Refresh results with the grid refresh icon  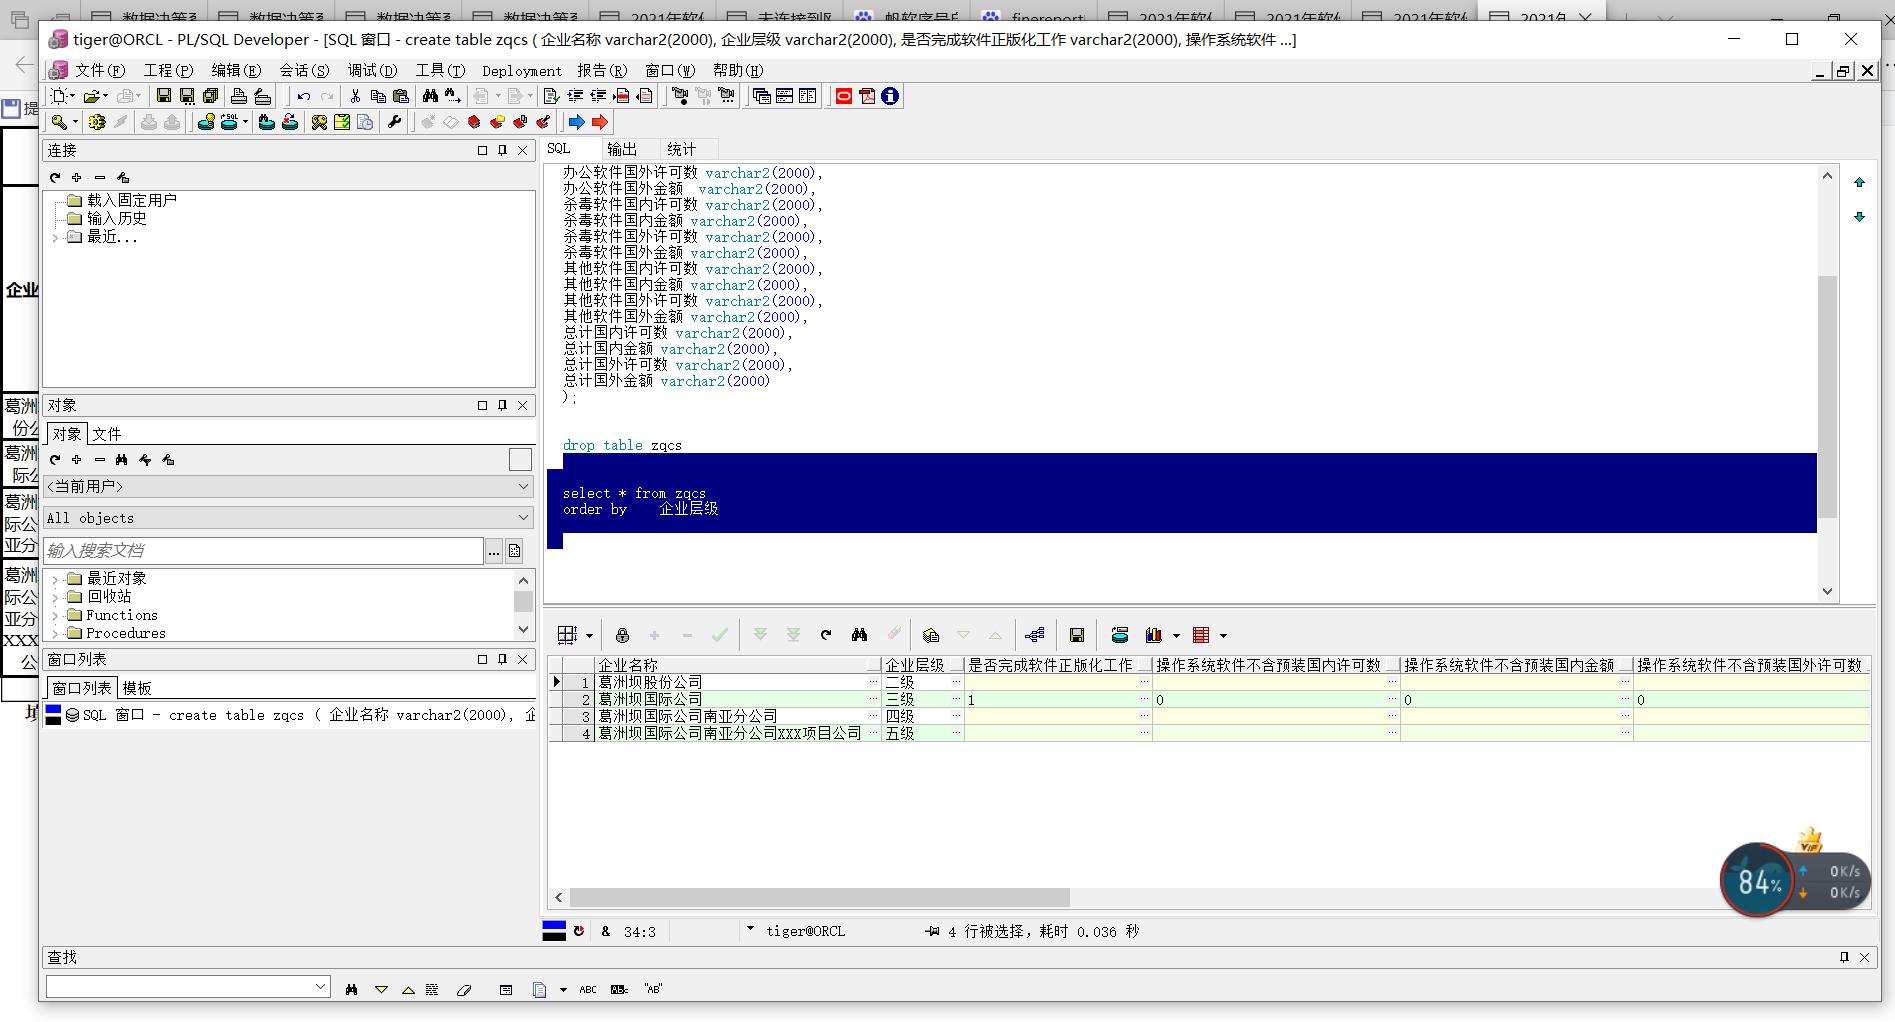coord(826,635)
